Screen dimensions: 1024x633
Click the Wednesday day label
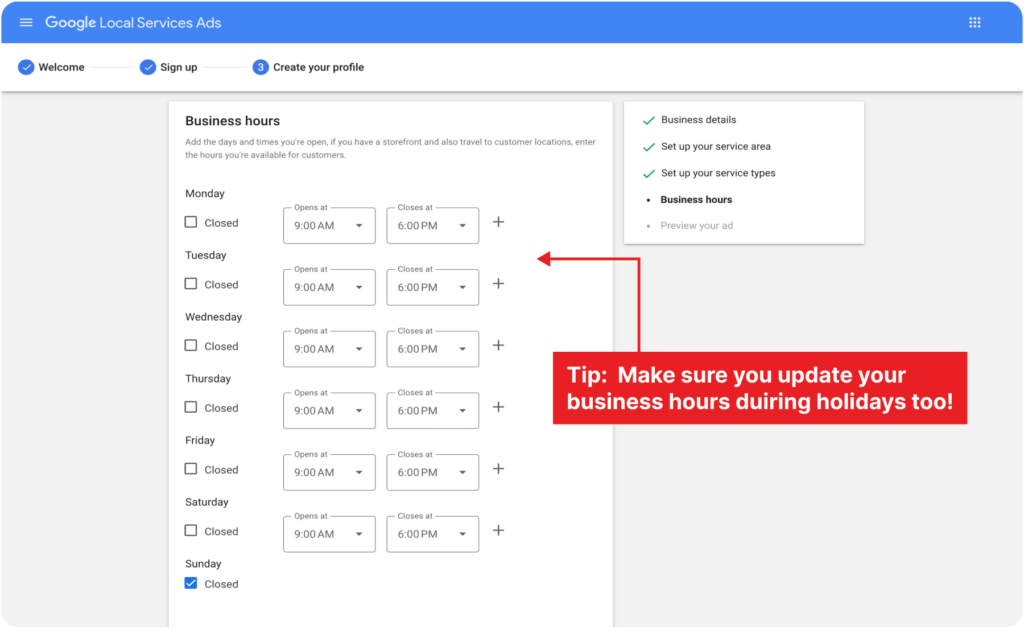tap(214, 317)
